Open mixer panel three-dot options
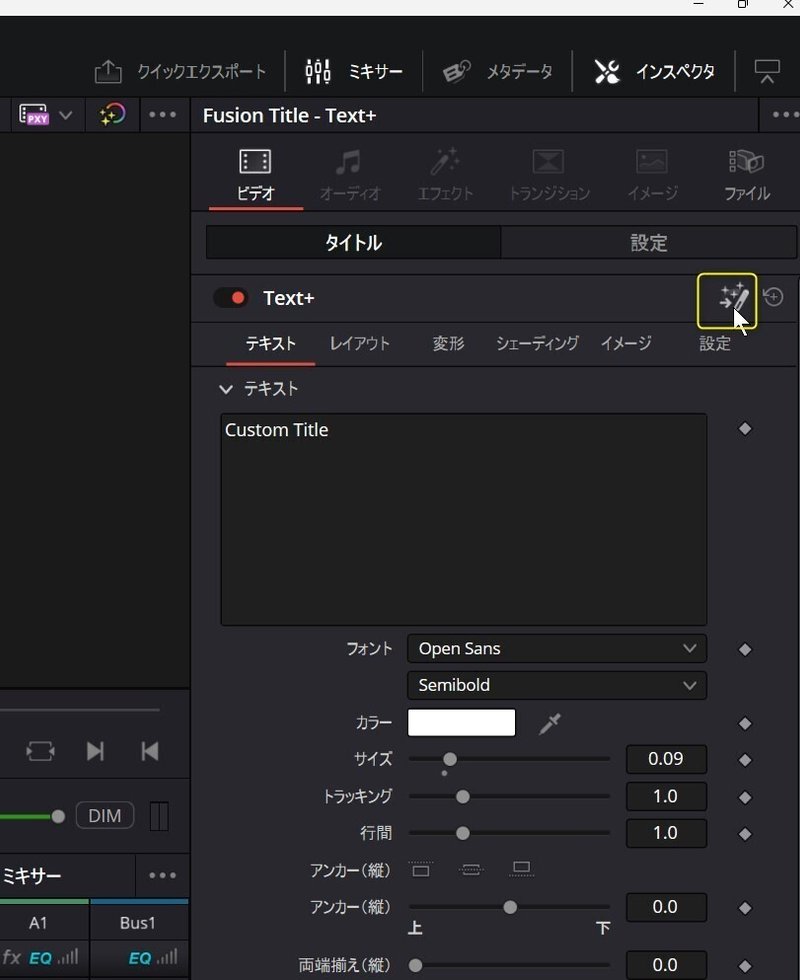Screen dimensions: 800x980 click(x=162, y=876)
